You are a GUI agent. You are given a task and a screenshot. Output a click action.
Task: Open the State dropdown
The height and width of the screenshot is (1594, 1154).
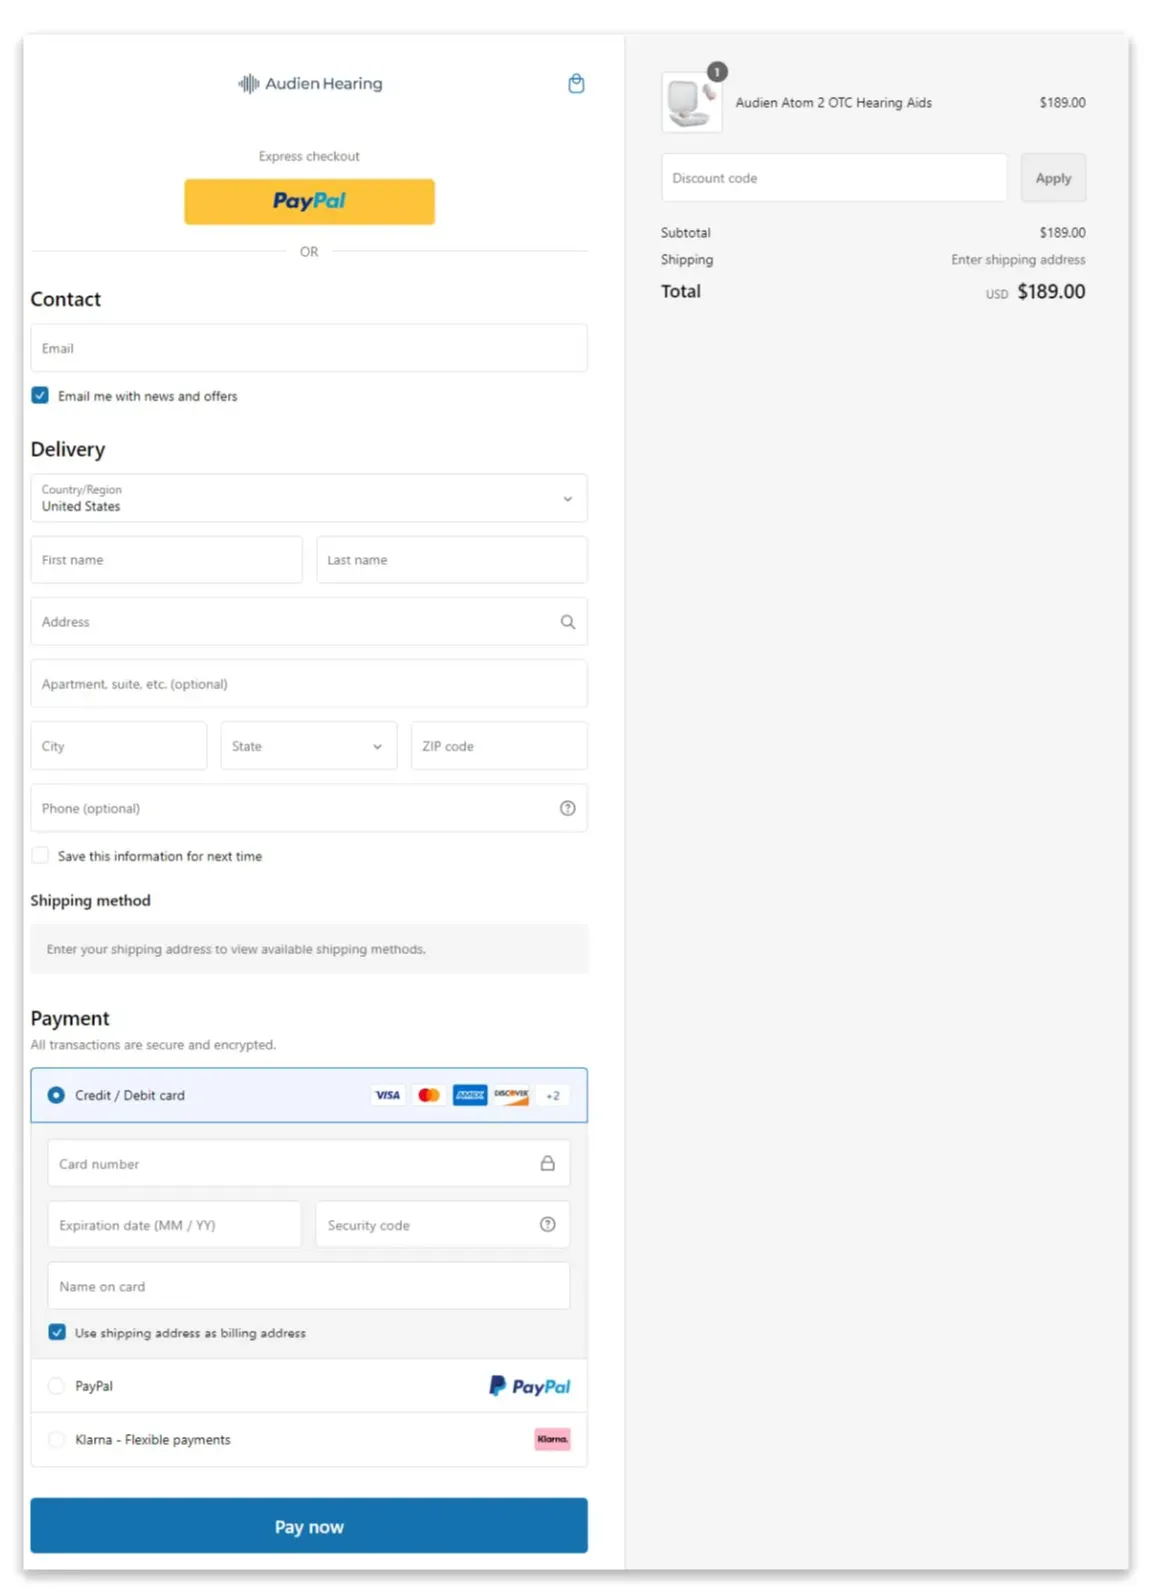[x=308, y=746]
